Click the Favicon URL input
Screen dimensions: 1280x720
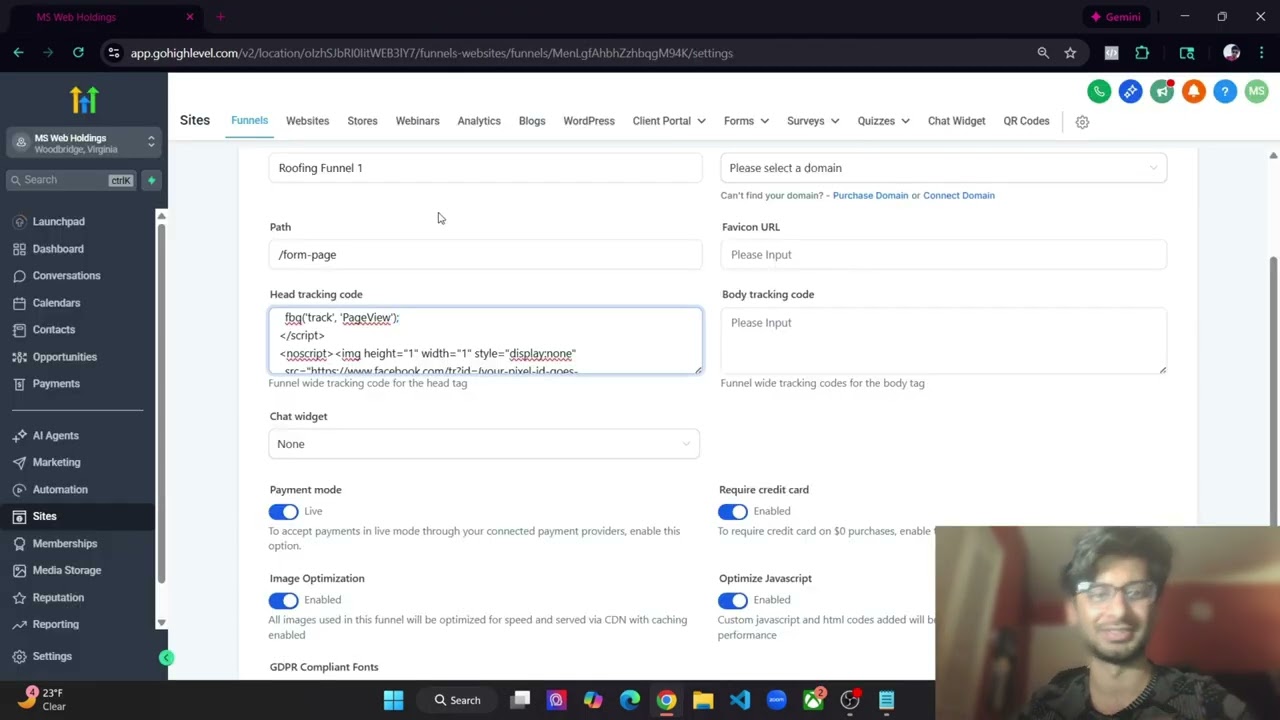(943, 255)
